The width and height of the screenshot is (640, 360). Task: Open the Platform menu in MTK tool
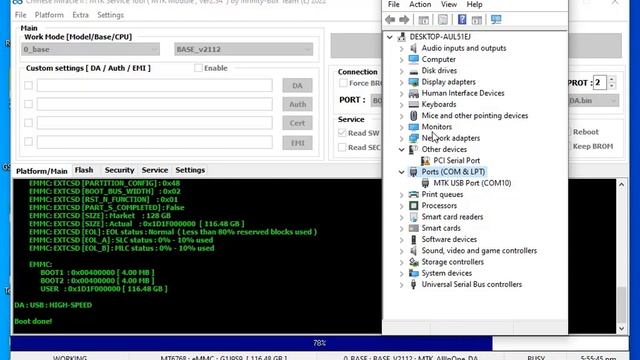coord(49,15)
